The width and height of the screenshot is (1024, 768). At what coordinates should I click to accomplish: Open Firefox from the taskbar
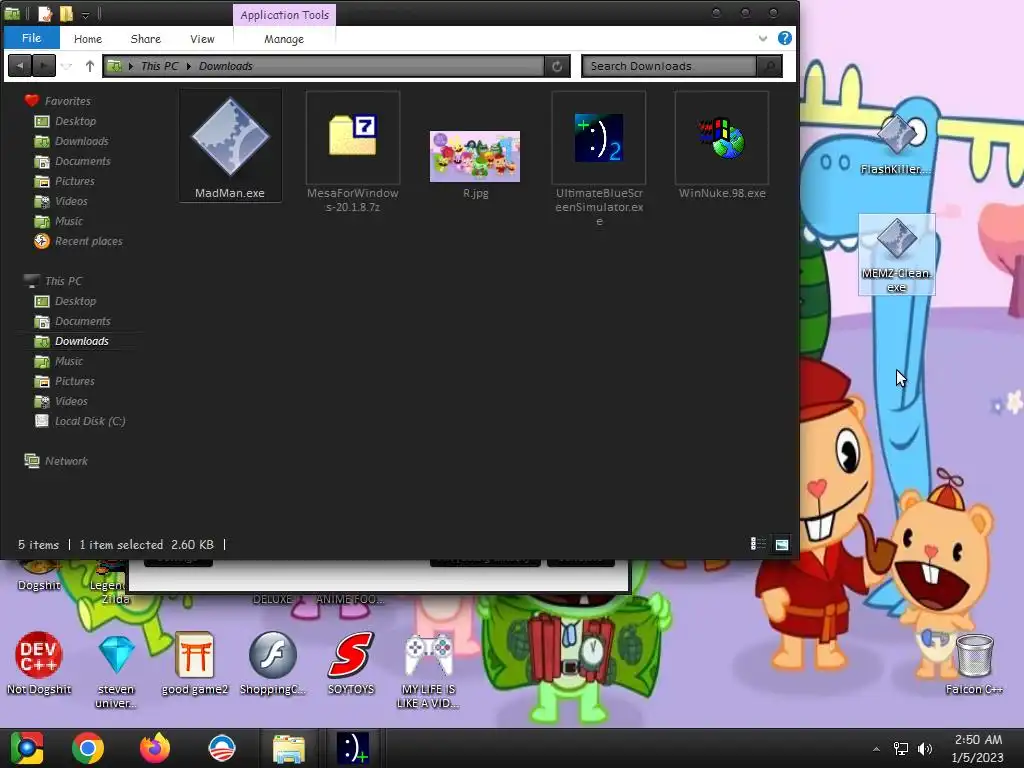point(155,748)
